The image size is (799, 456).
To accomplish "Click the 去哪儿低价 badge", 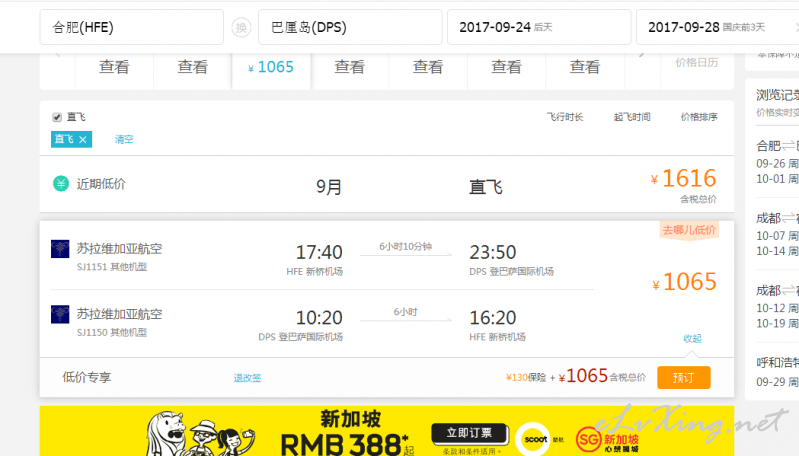I will (x=689, y=230).
